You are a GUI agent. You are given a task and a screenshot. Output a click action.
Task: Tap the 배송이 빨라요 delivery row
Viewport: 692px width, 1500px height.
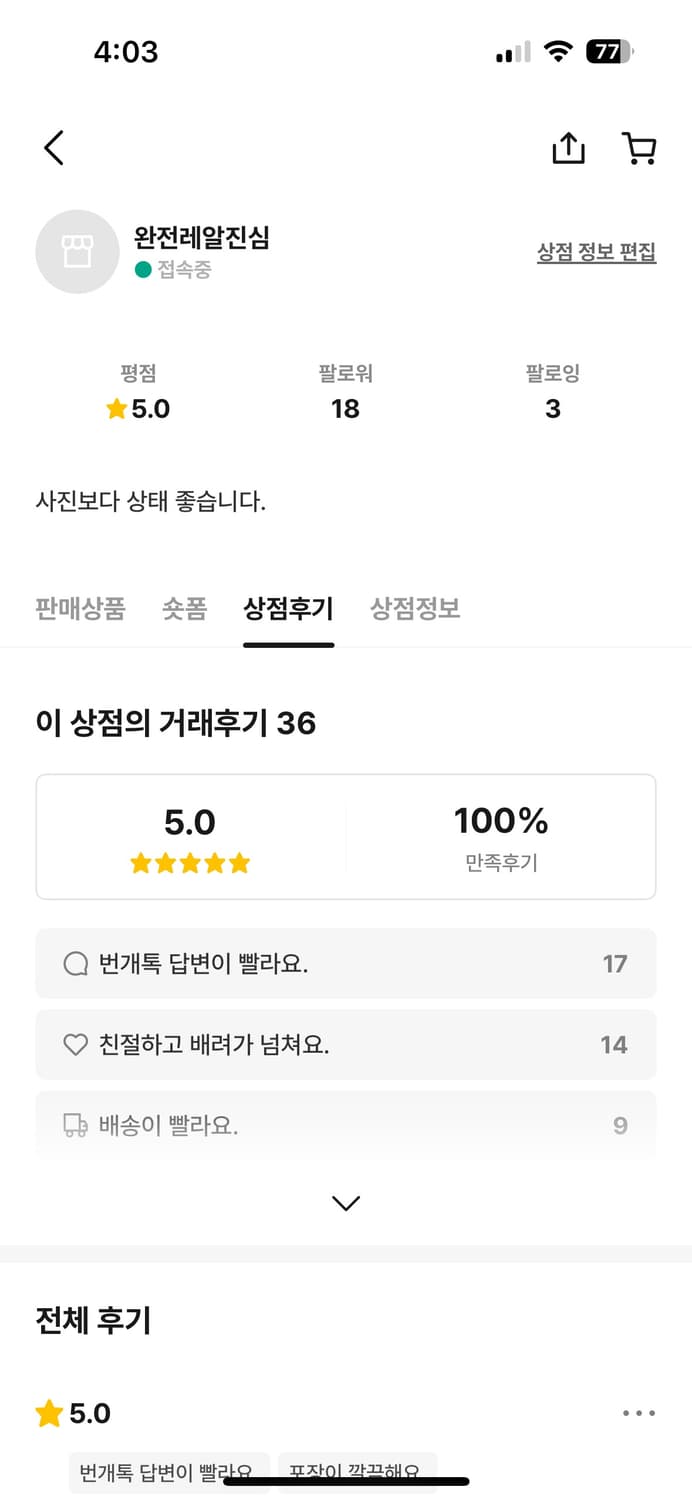[346, 1126]
